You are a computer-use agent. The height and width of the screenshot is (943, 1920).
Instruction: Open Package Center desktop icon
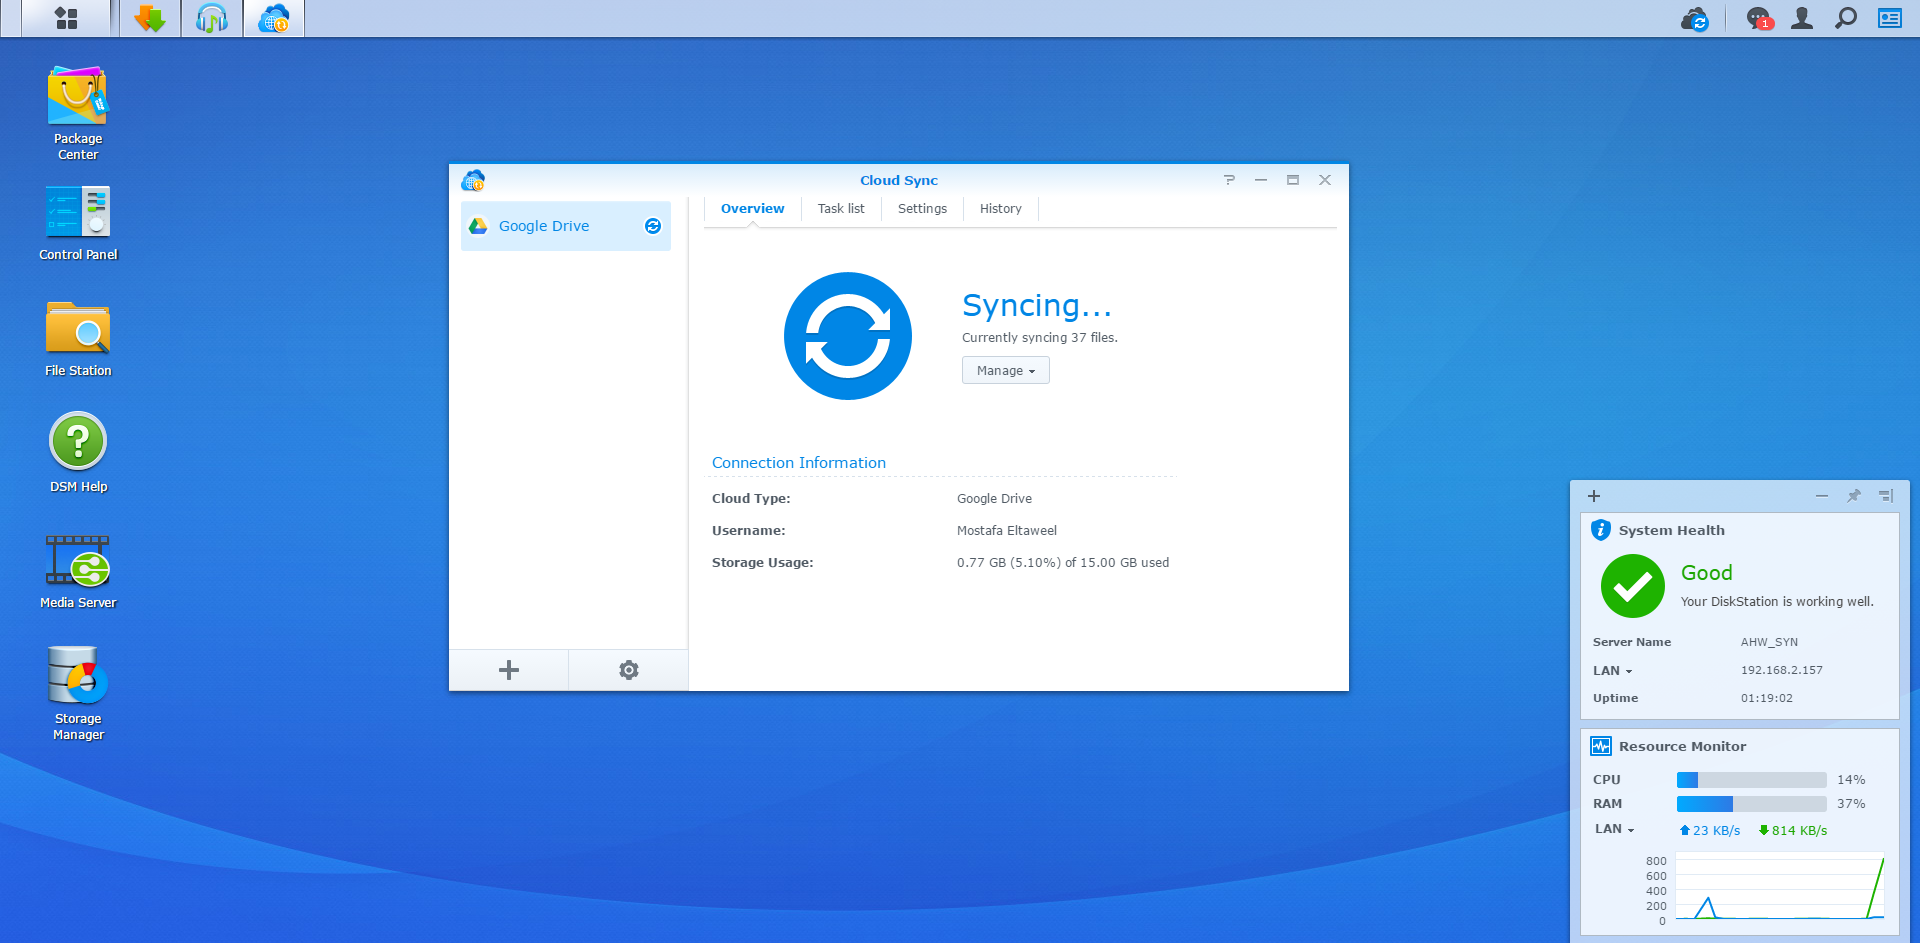(78, 113)
